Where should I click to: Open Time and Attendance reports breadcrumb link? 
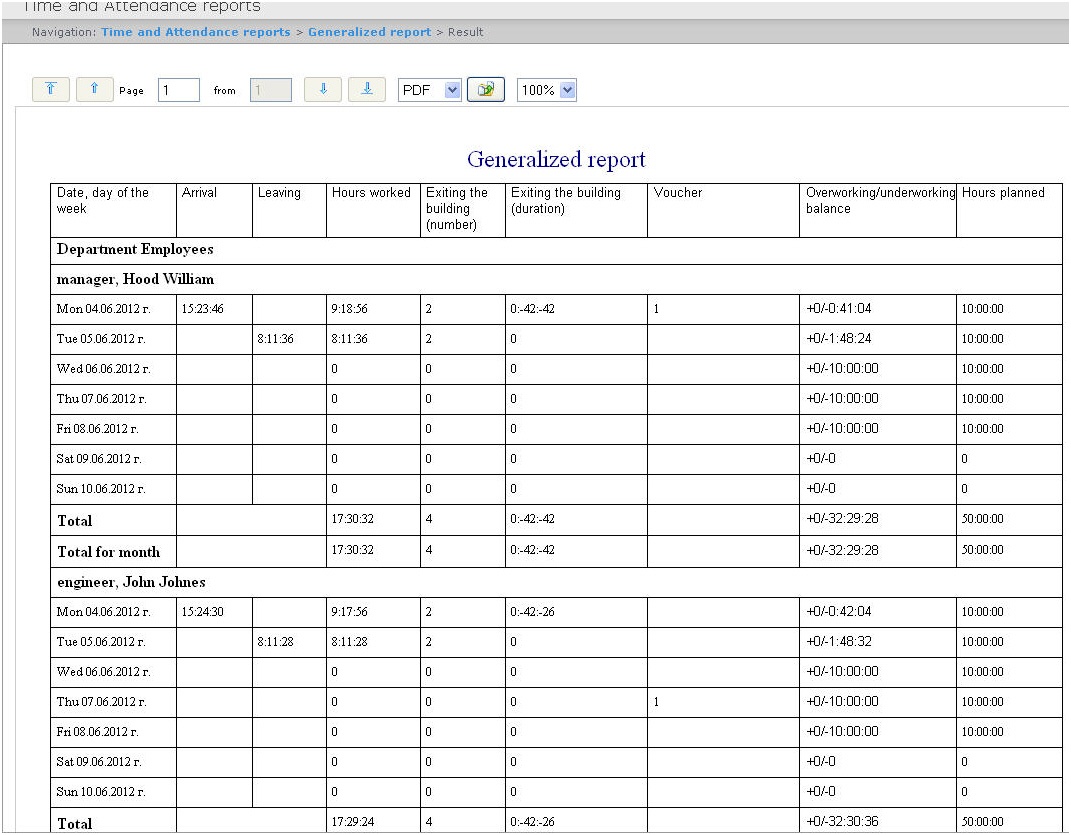(195, 32)
